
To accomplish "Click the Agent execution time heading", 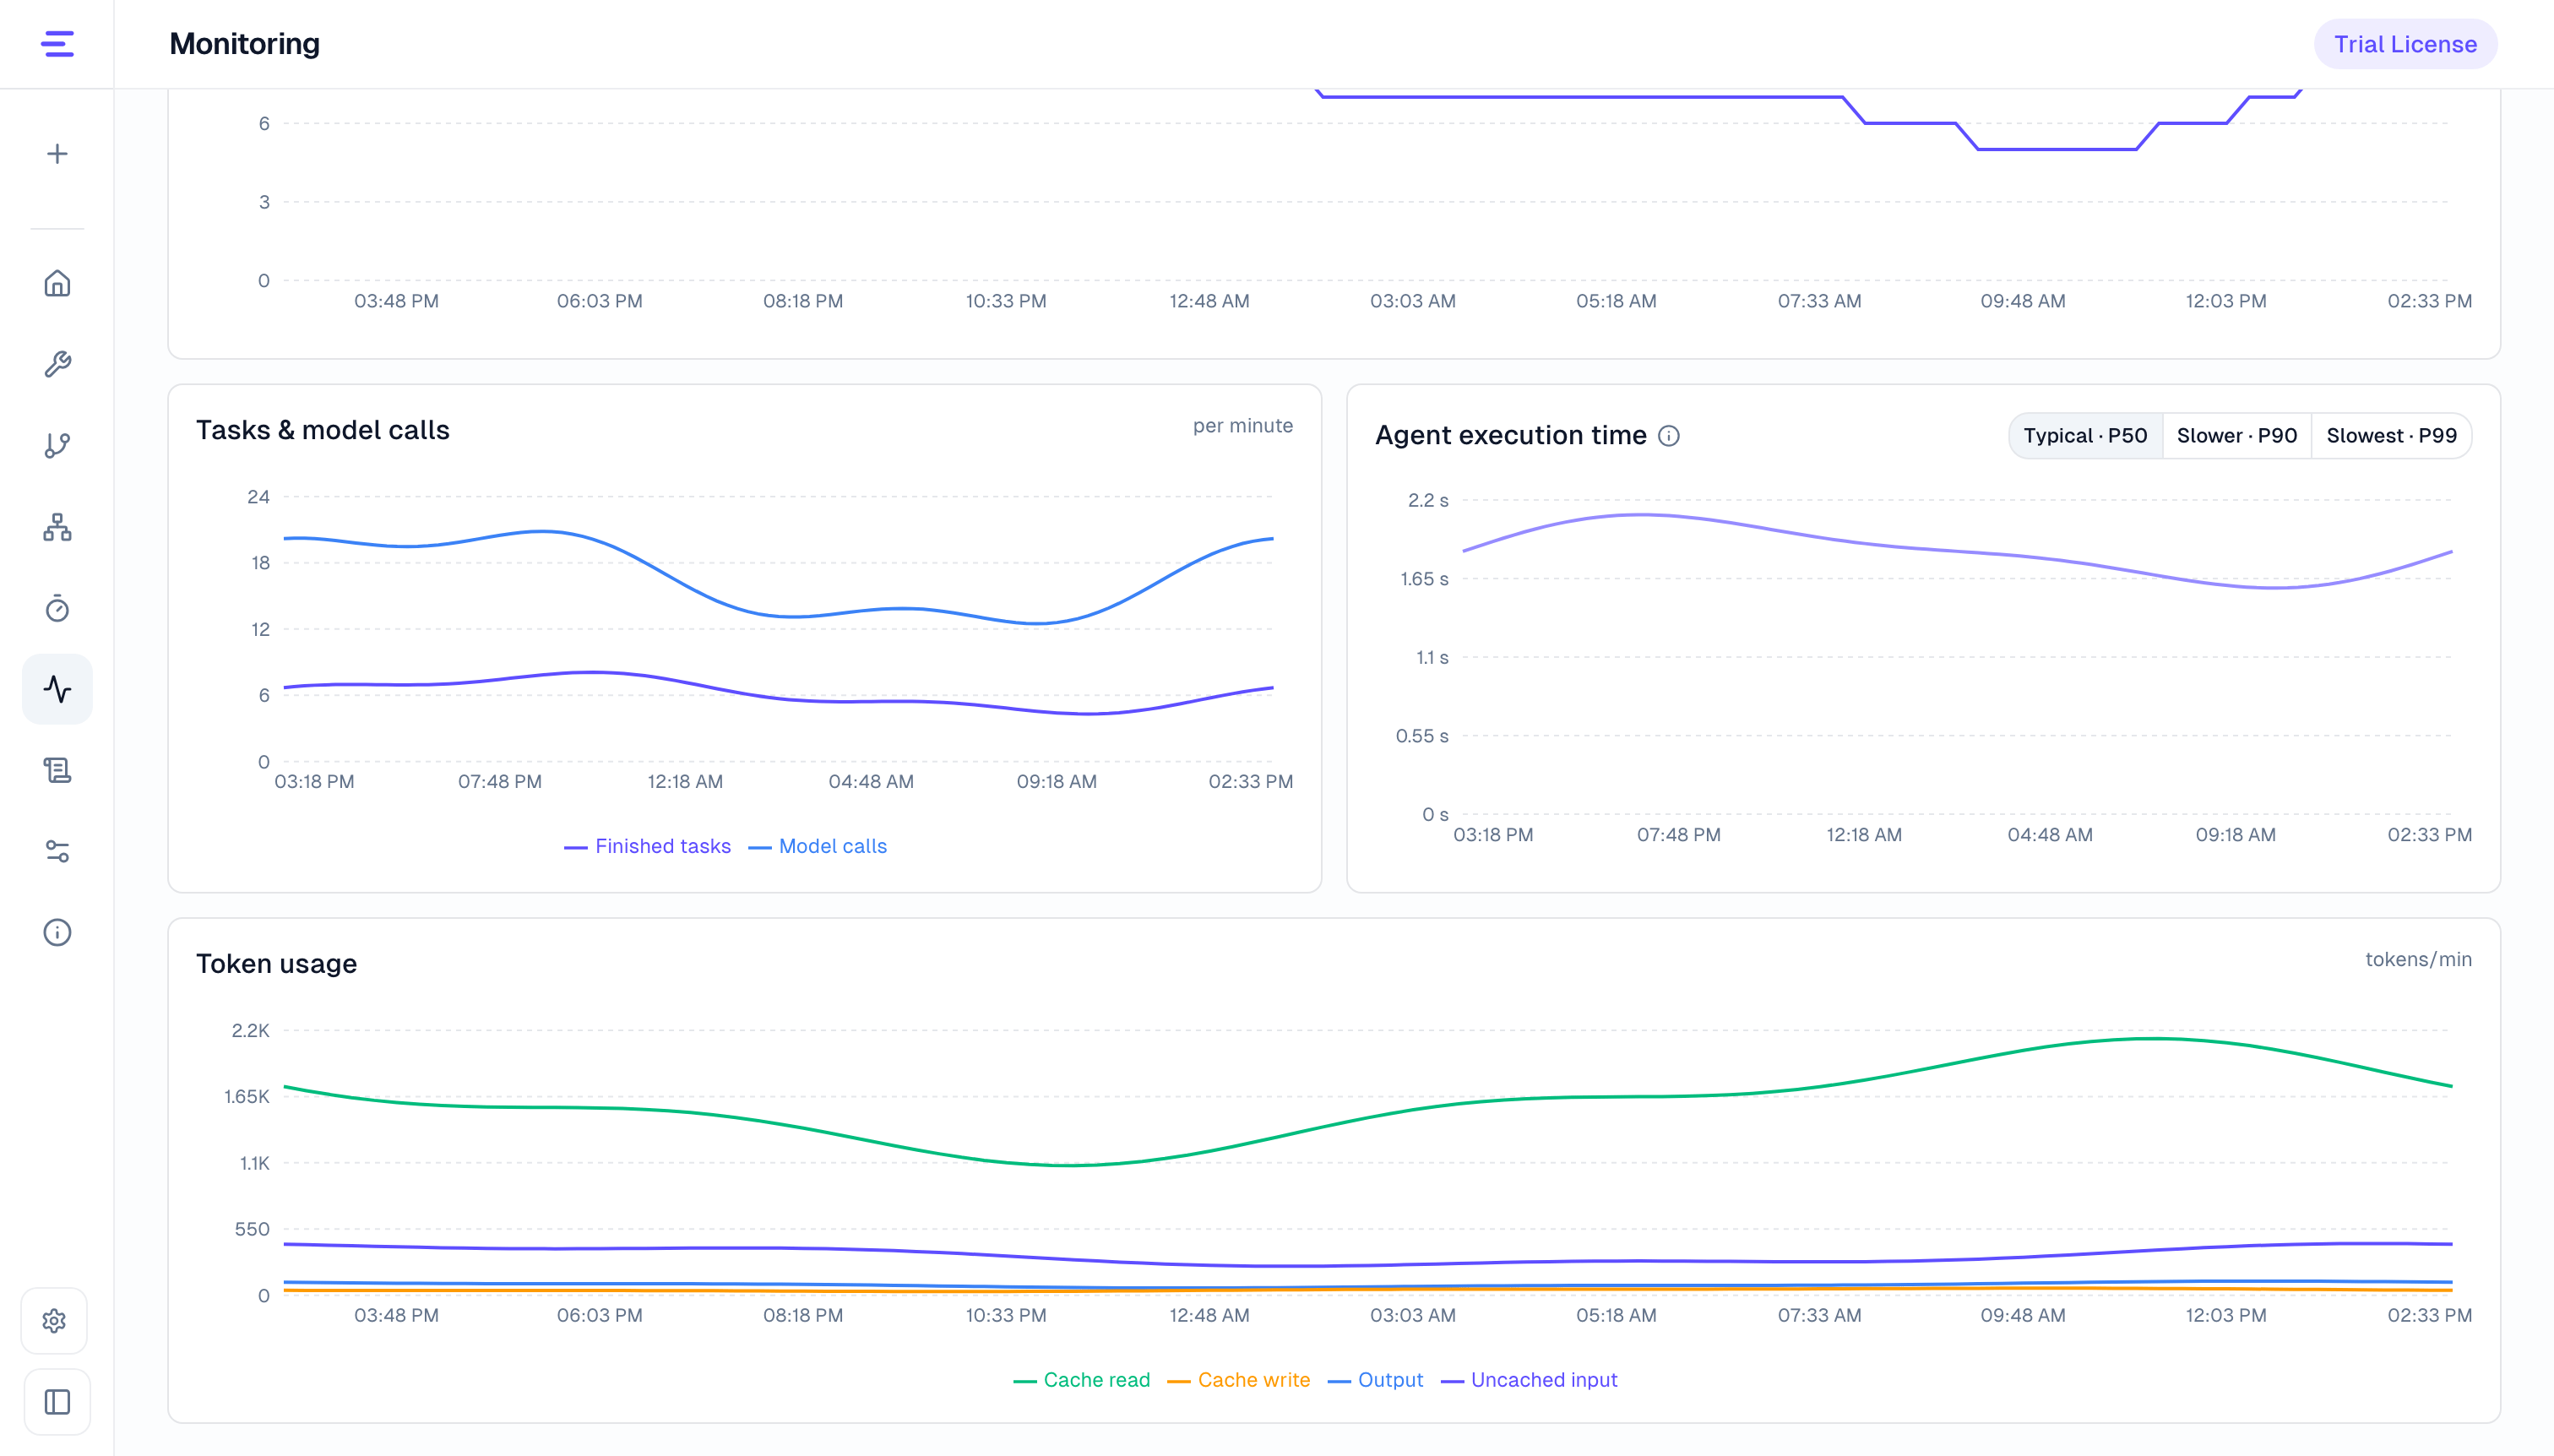I will [1511, 436].
